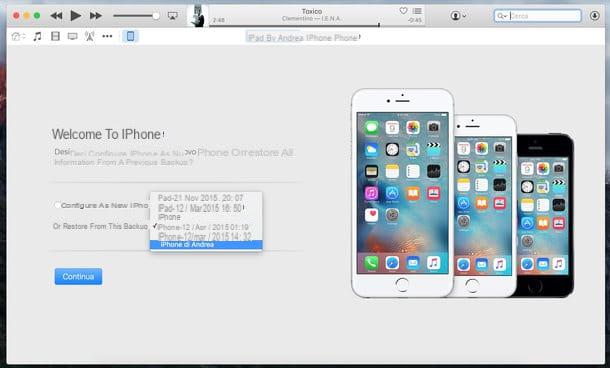The height and width of the screenshot is (368, 610).
Task: Open the Movies film icon
Action: click(55, 37)
